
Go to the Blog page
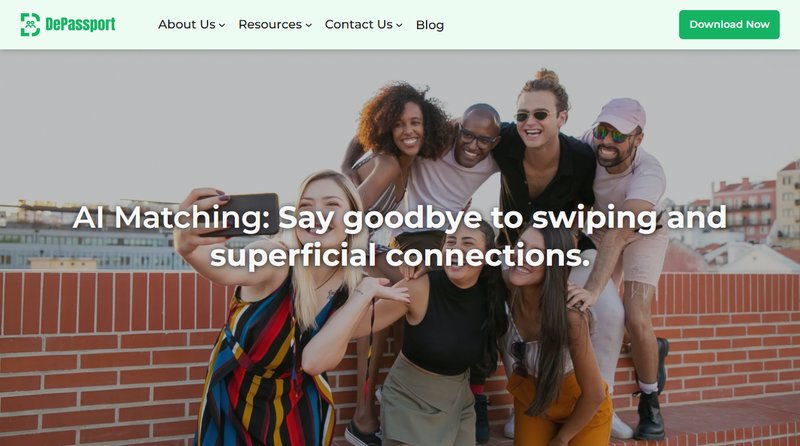430,24
